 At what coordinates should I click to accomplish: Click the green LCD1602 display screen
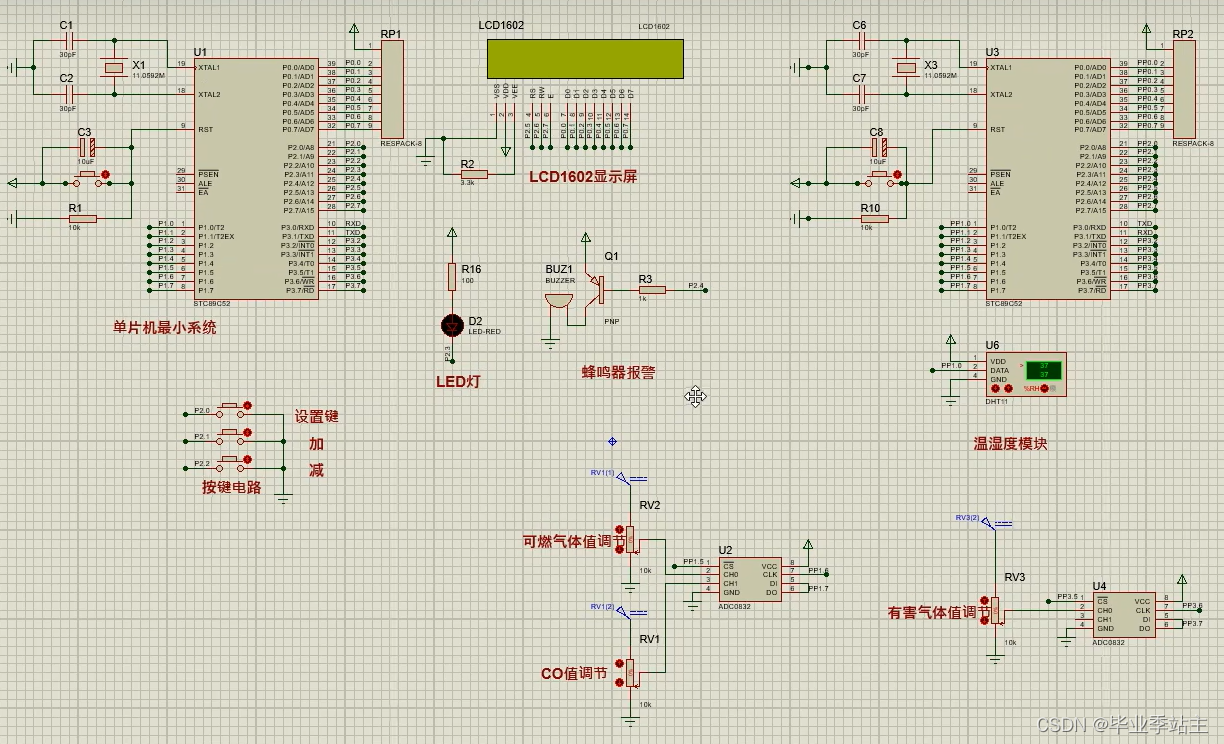click(585, 59)
